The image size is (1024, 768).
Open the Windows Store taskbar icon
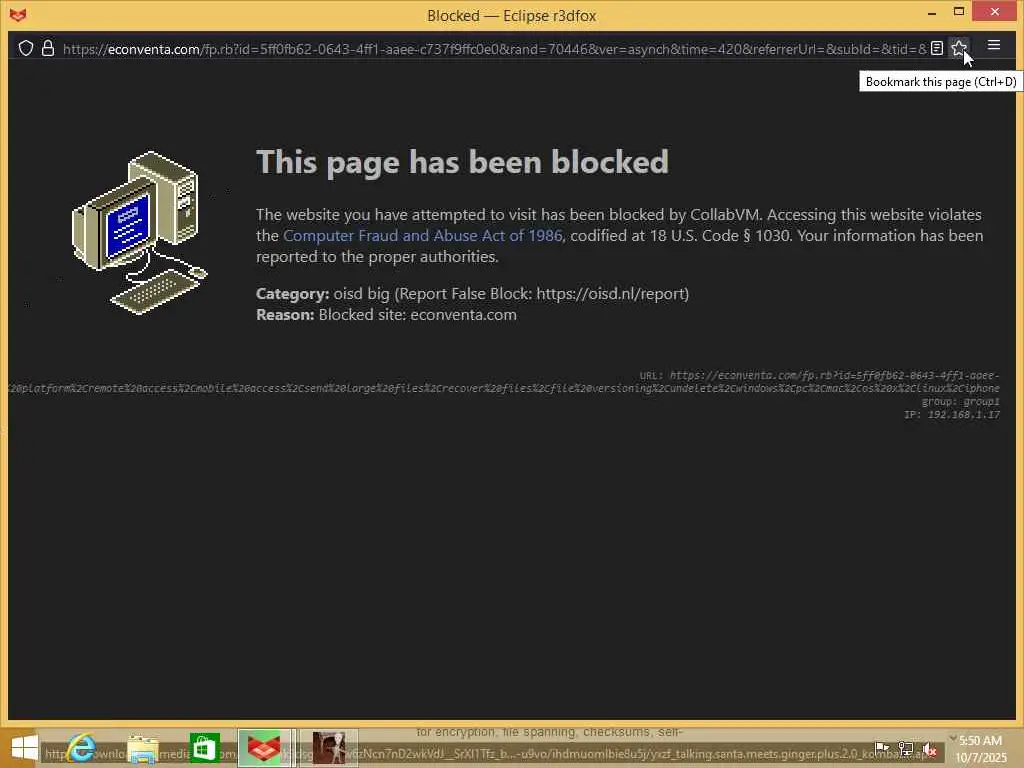pos(204,748)
